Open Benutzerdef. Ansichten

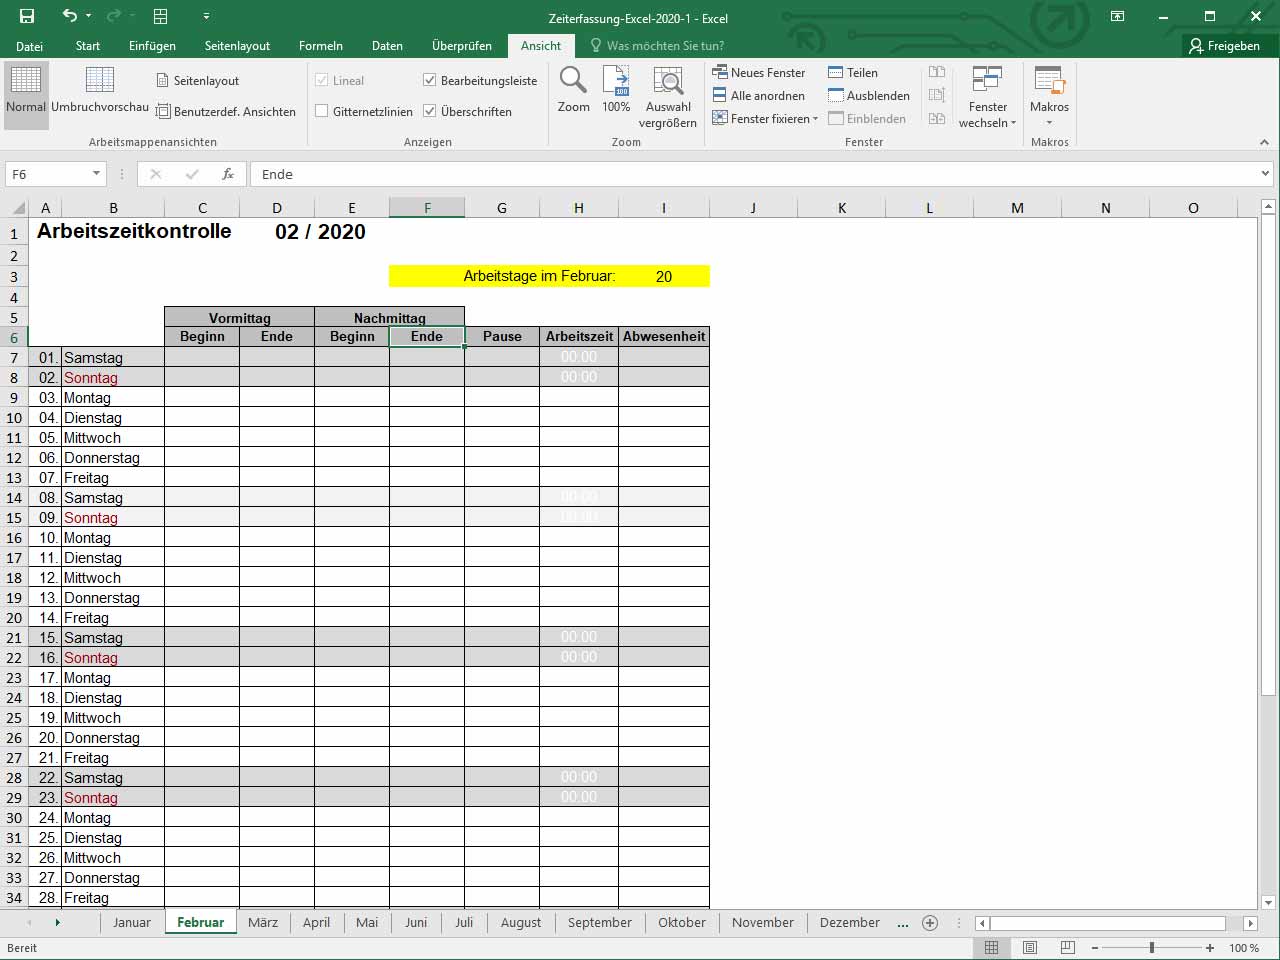pyautogui.click(x=226, y=111)
